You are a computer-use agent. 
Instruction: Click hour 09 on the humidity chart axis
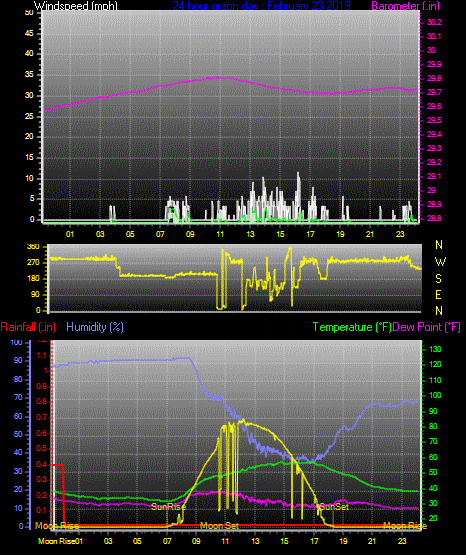(x=196, y=541)
